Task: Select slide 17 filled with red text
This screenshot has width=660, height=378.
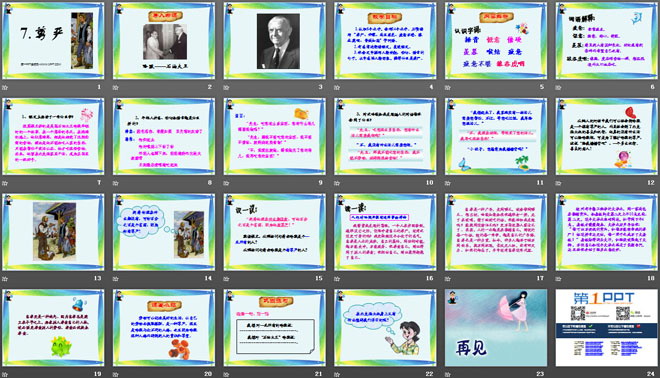Action: tap(496, 232)
